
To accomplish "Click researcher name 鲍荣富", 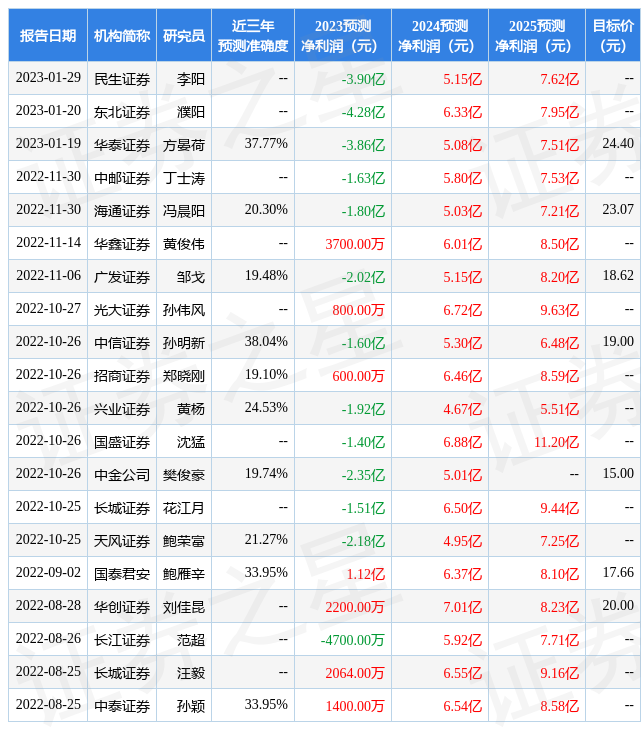I will [x=184, y=541].
